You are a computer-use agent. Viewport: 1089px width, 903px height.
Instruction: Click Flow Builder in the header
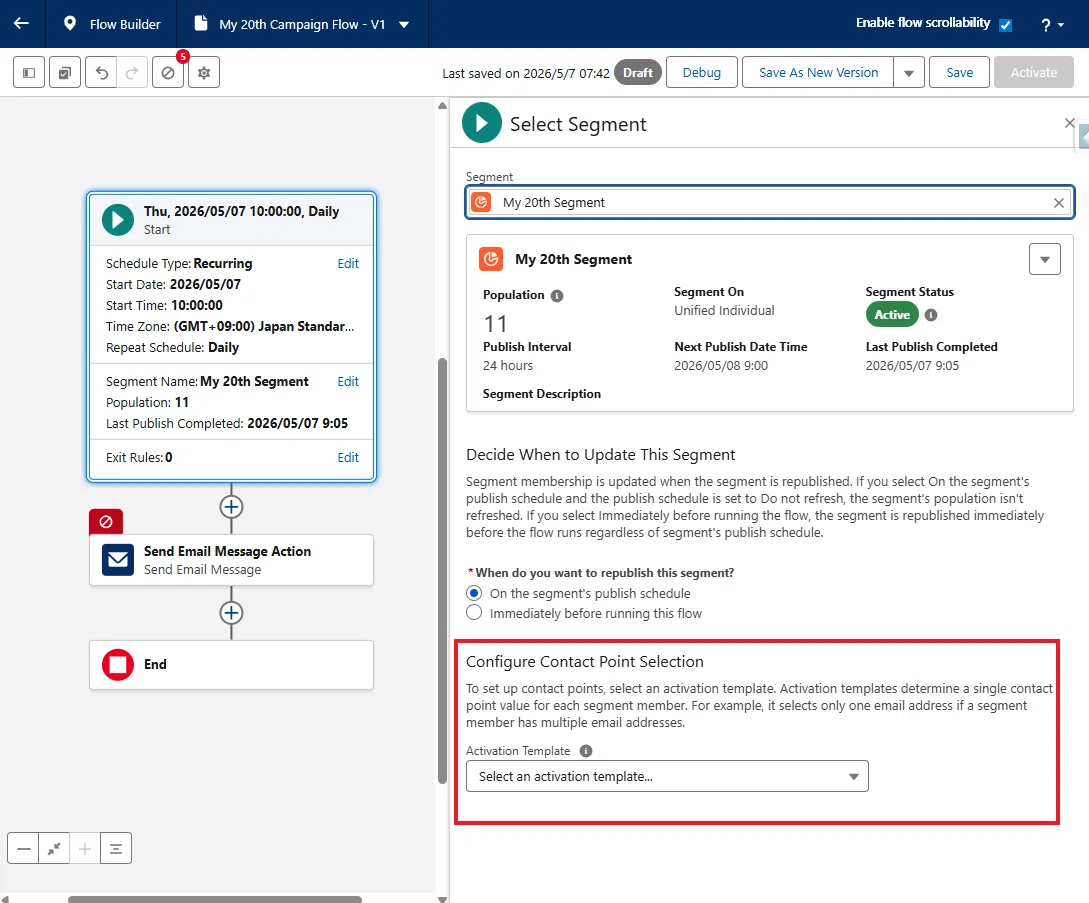(125, 24)
